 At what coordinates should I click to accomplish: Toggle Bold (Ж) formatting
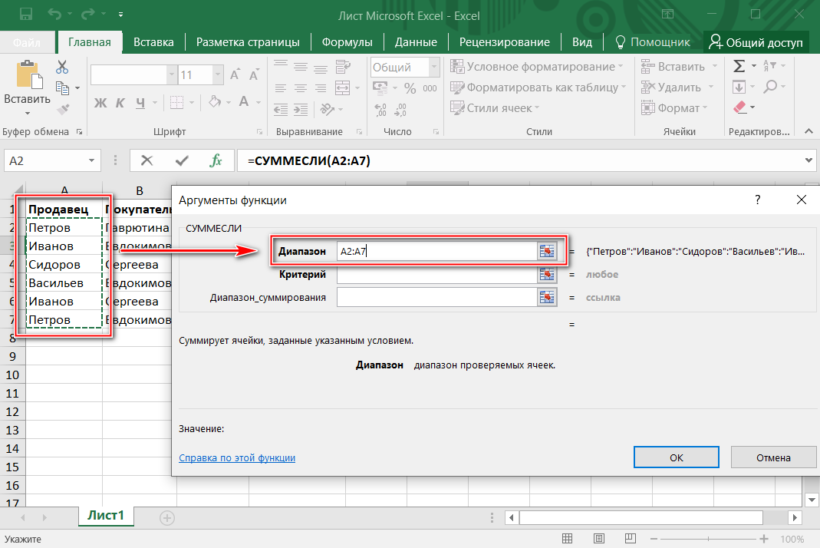101,104
